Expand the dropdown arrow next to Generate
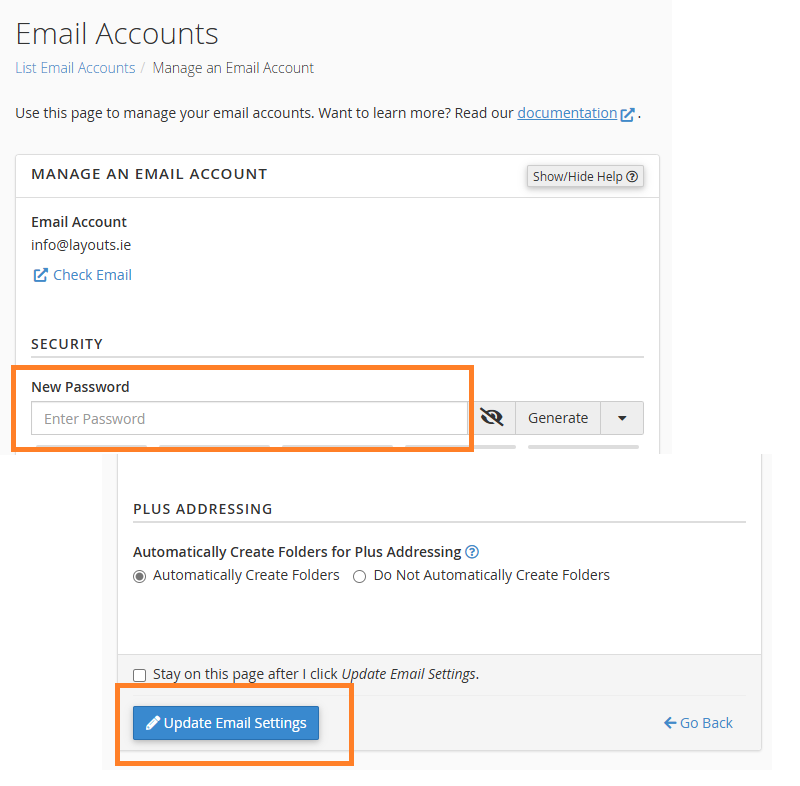Viewport: 800px width, 786px height. point(622,418)
